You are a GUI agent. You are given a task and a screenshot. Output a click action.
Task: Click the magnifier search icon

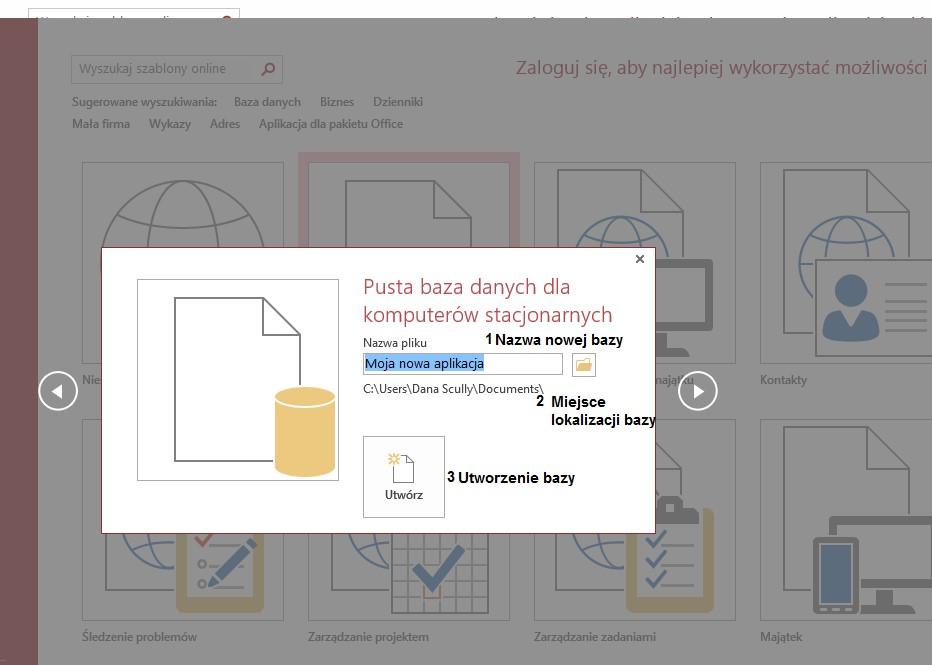269,69
